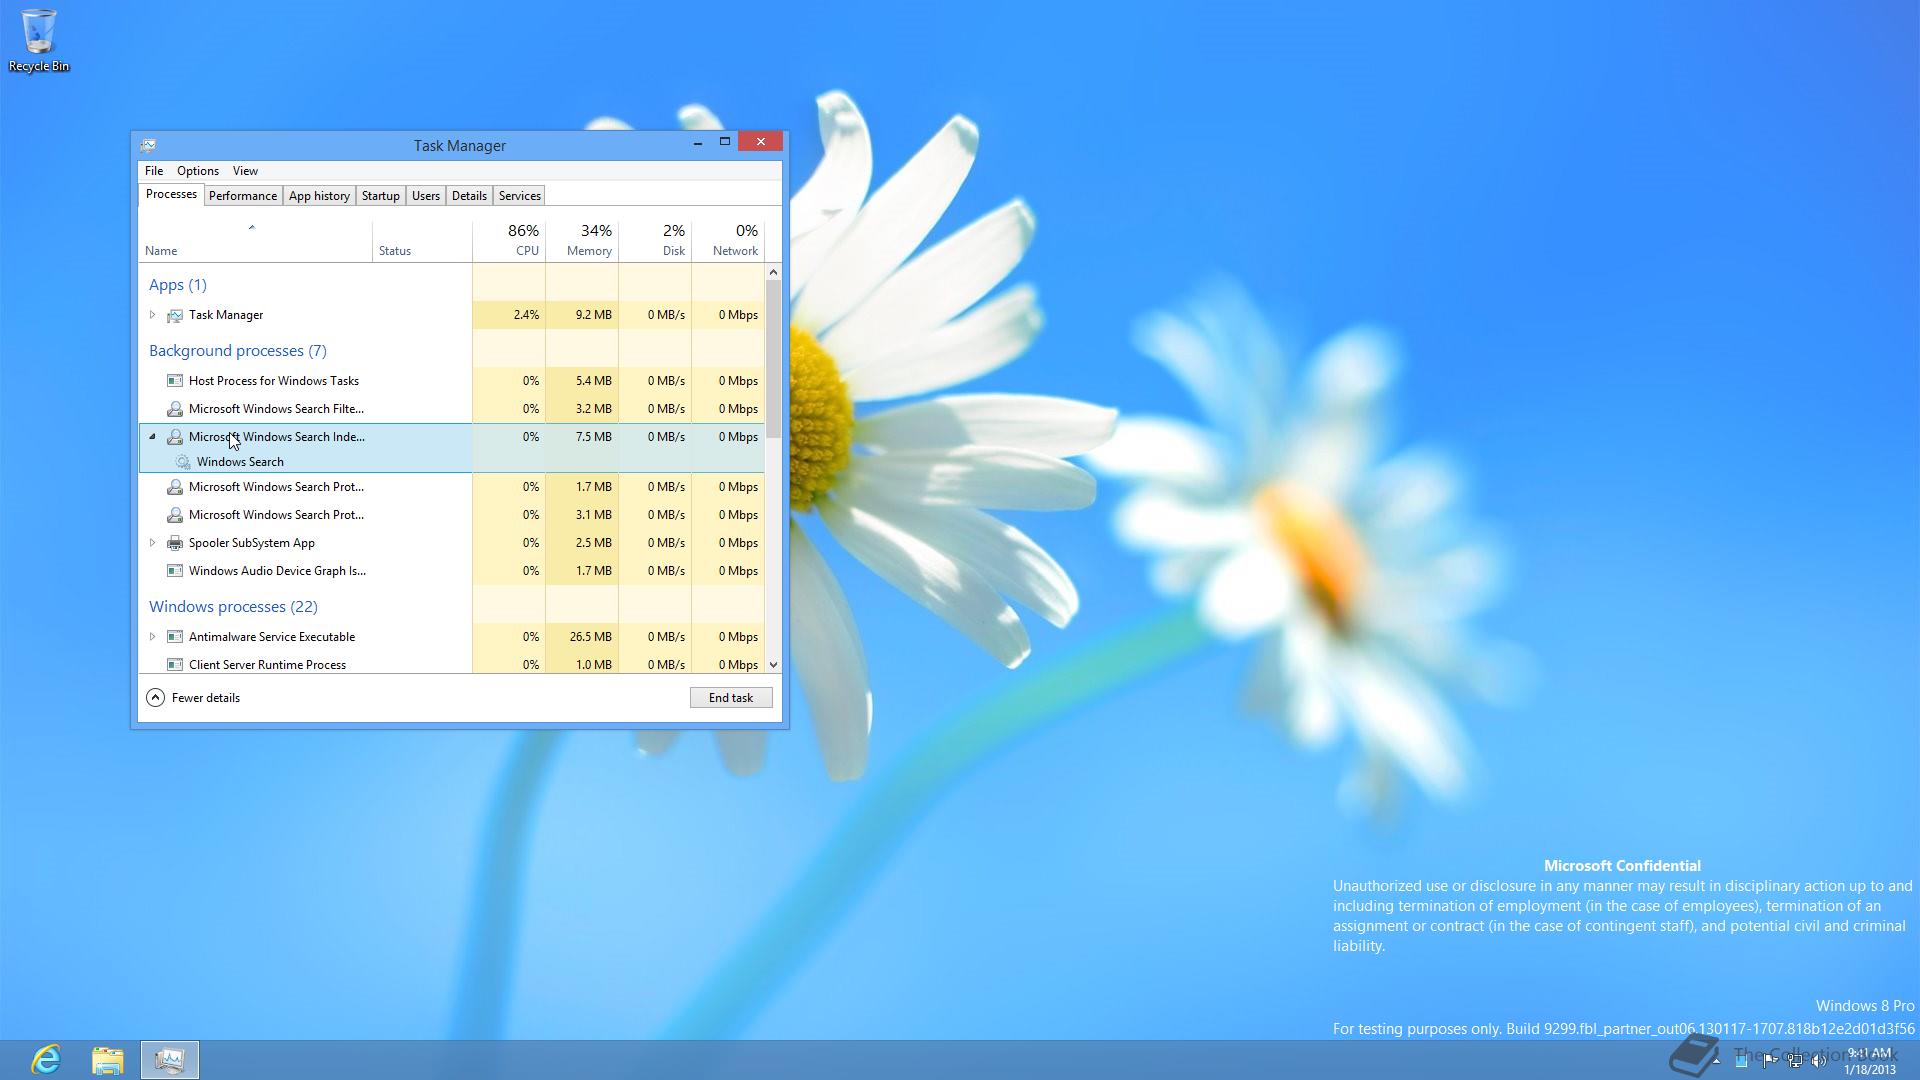This screenshot has height=1080, width=1920.
Task: Open the Options menu
Action: pos(198,171)
